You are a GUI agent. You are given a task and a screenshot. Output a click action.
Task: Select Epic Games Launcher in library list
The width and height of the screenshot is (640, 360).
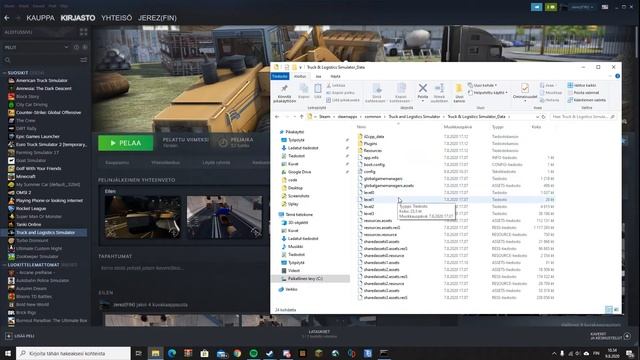click(x=38, y=136)
